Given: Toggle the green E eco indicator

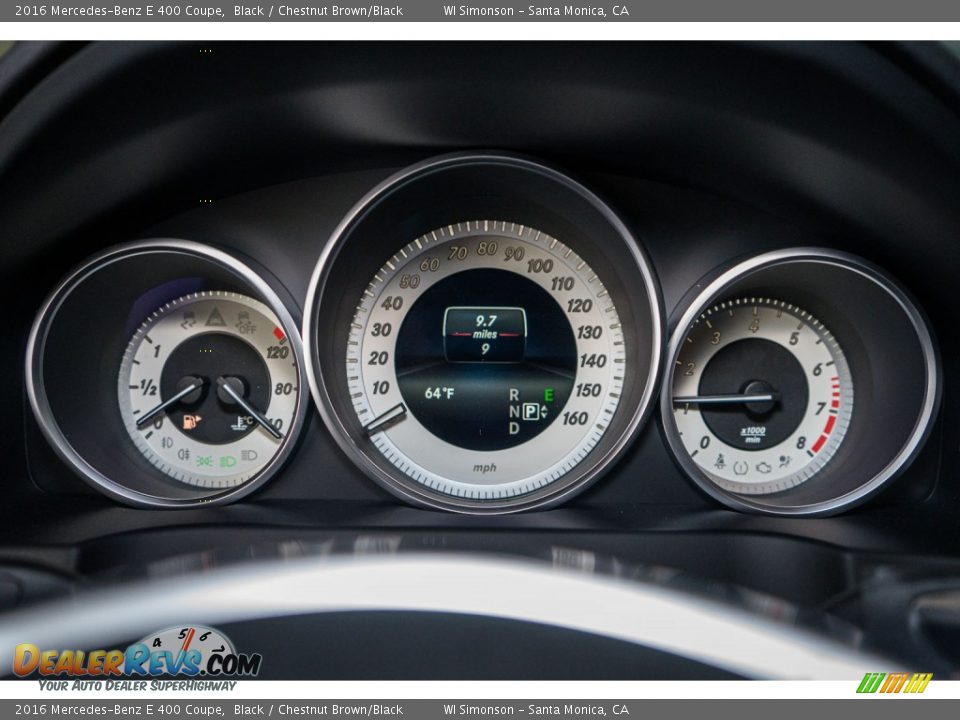Looking at the screenshot, I should point(547,394).
